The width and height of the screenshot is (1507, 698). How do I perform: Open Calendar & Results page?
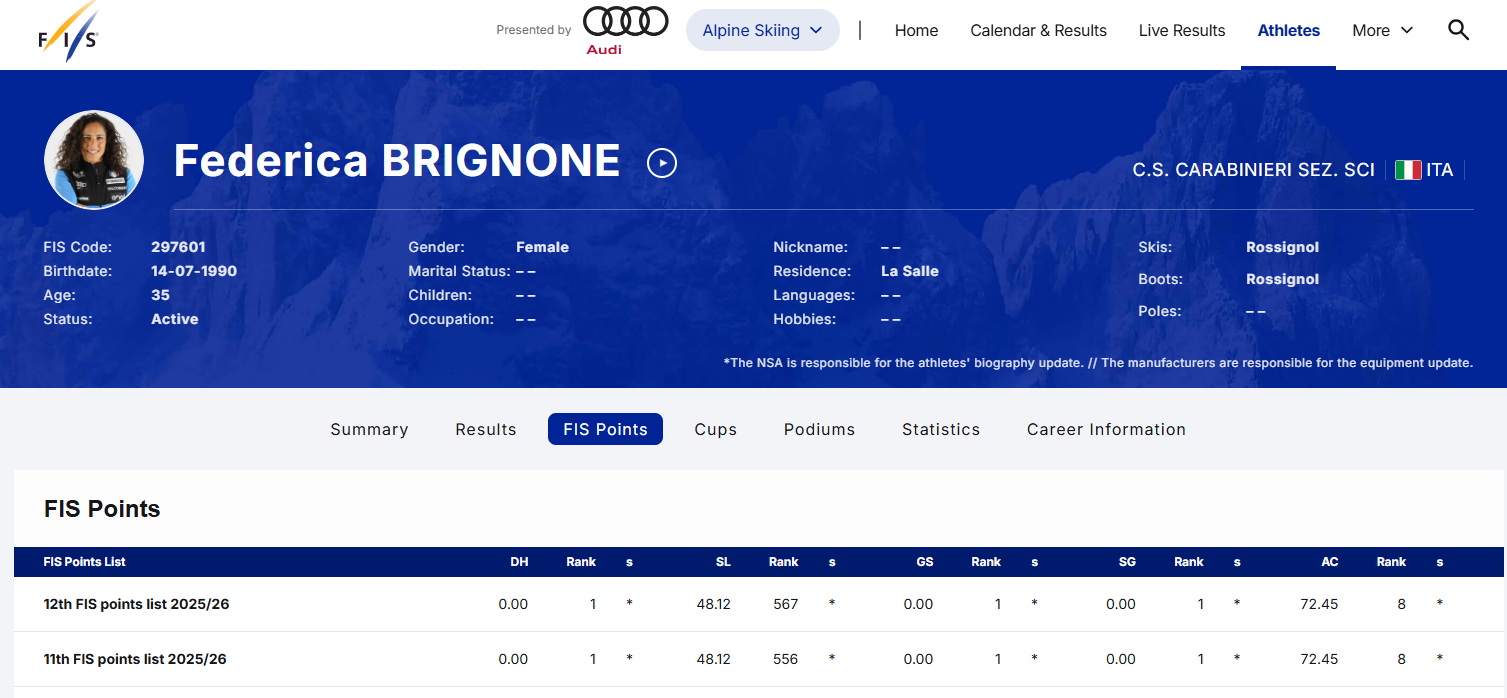(x=1038, y=31)
